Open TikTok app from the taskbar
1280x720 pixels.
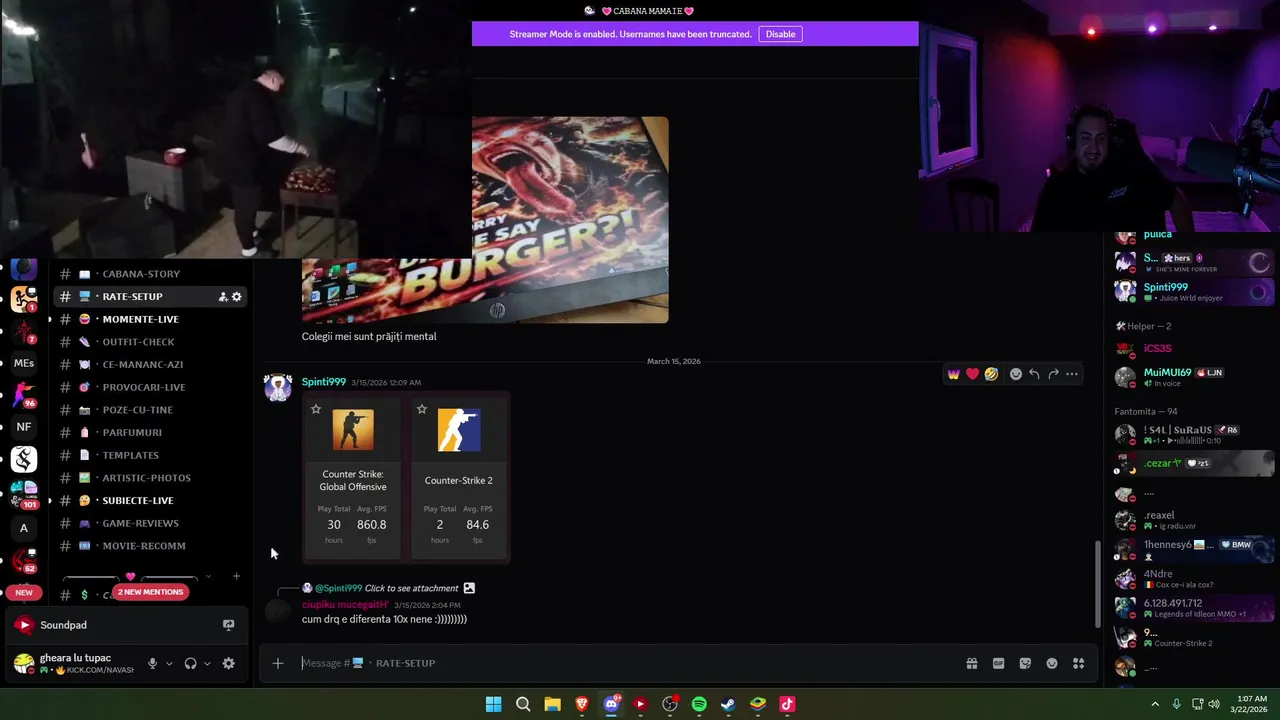pos(787,704)
